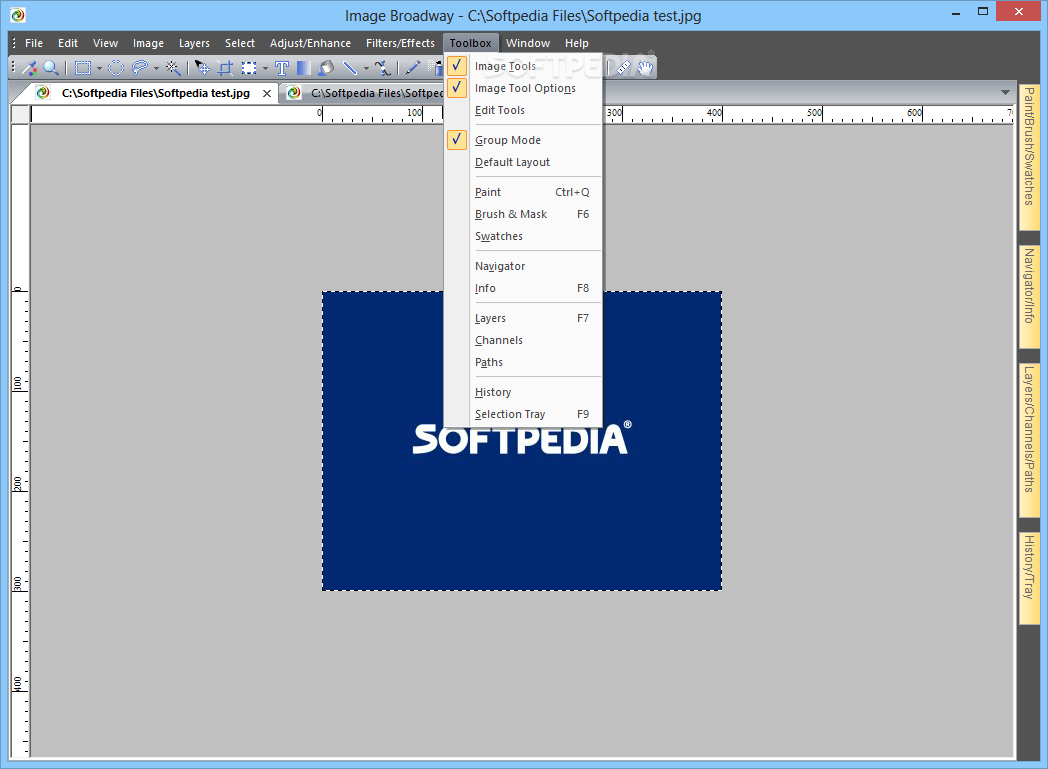Select the elliptical selection tool

[x=116, y=67]
